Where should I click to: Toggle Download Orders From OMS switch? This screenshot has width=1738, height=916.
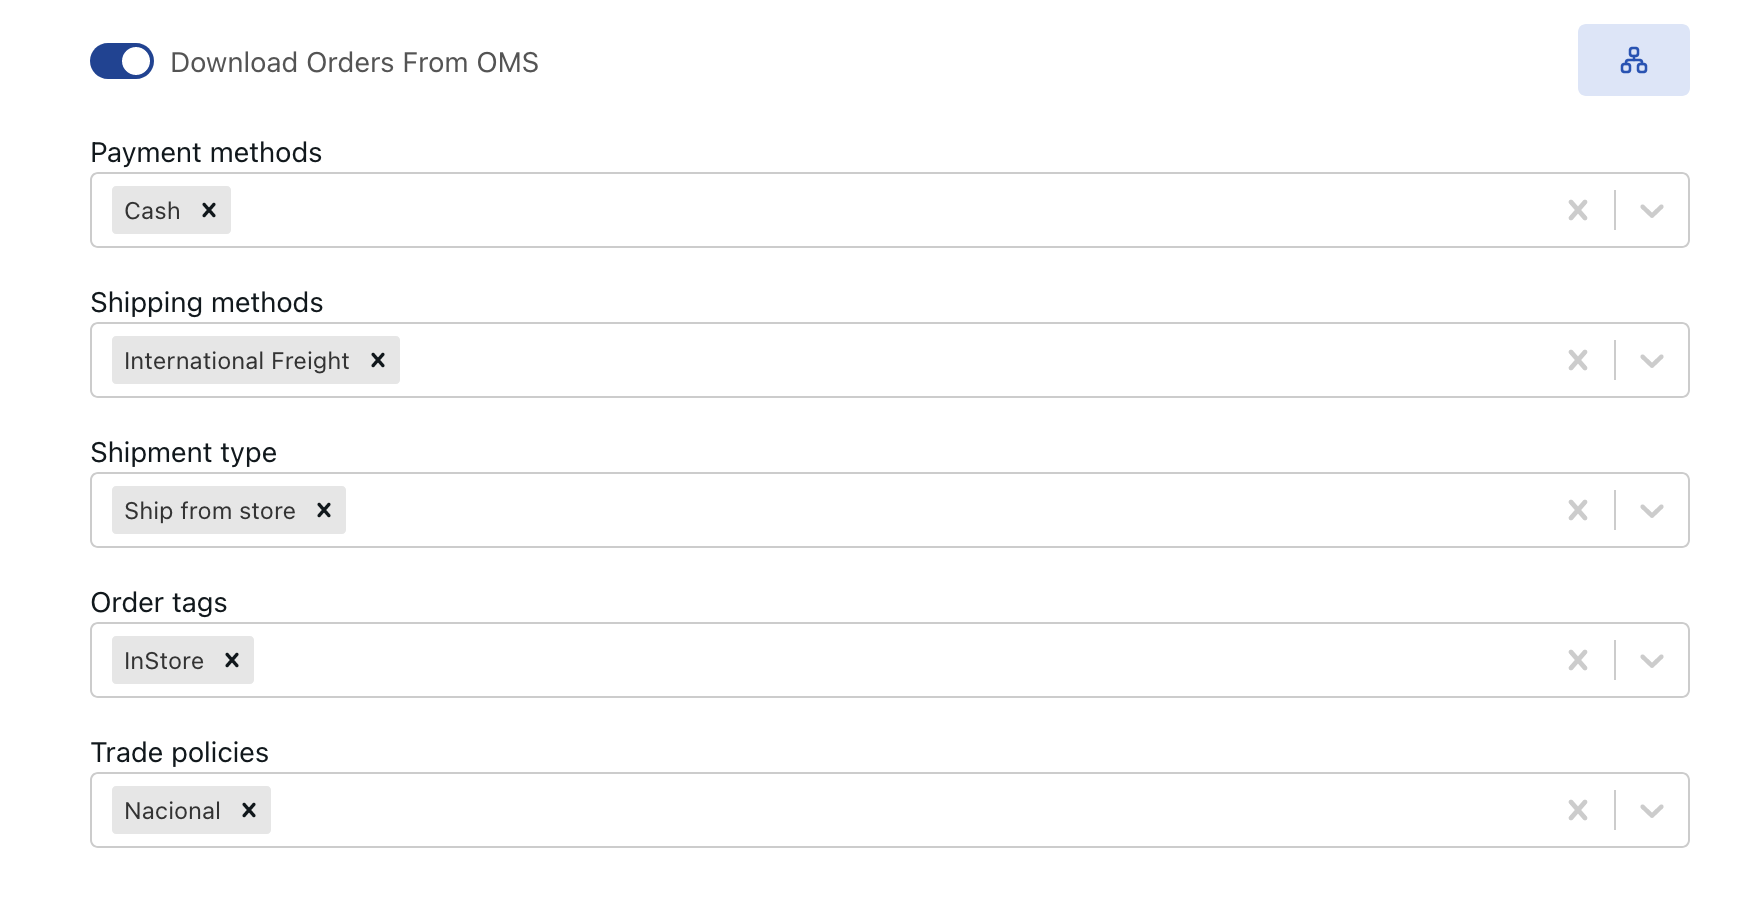click(x=122, y=61)
